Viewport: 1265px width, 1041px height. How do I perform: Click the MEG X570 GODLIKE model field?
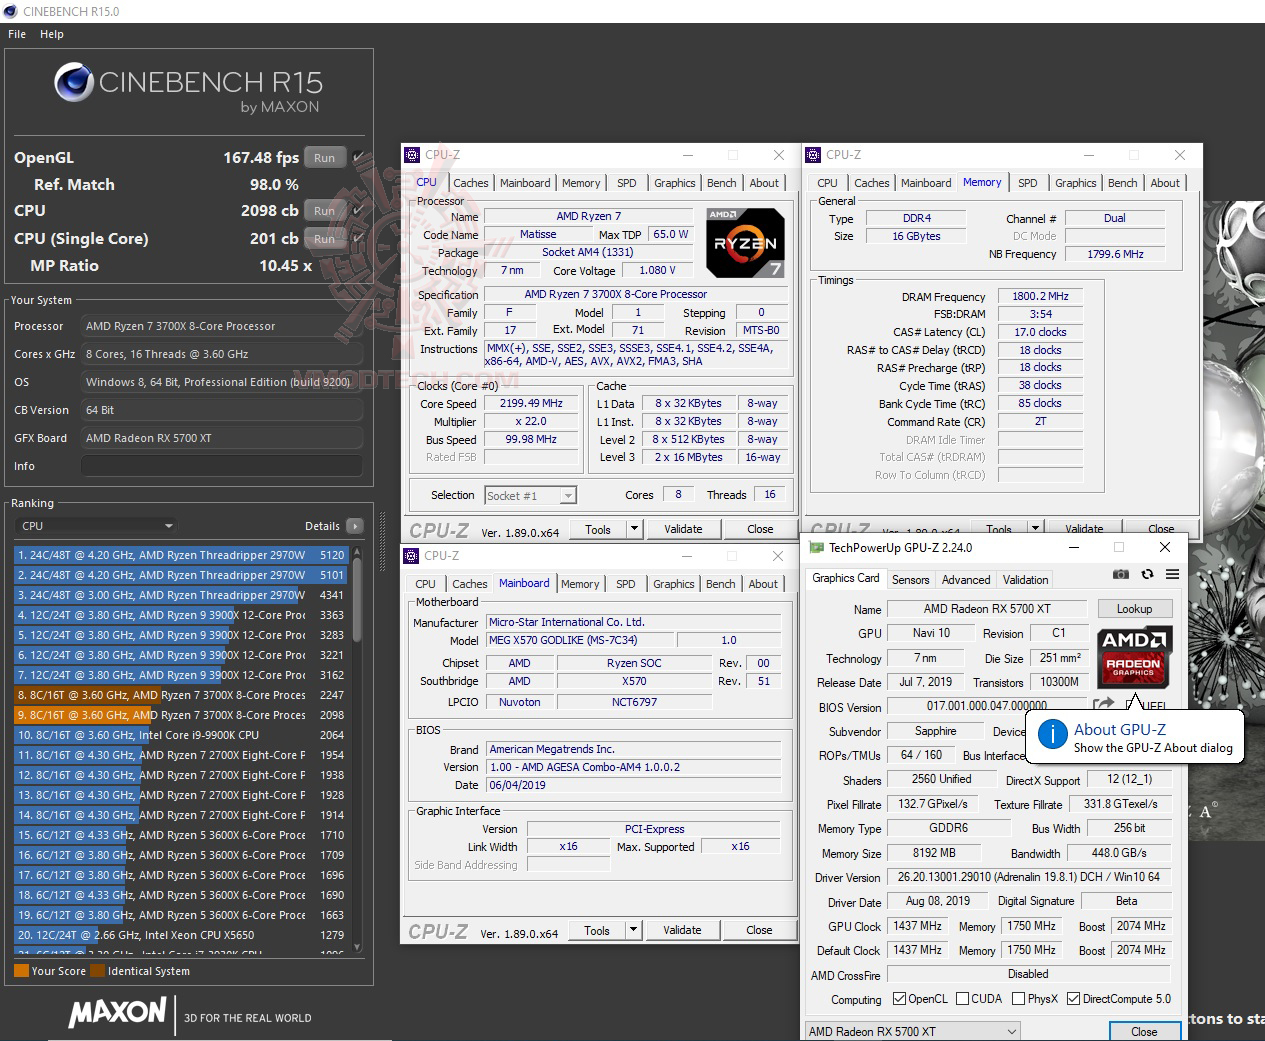[x=578, y=640]
